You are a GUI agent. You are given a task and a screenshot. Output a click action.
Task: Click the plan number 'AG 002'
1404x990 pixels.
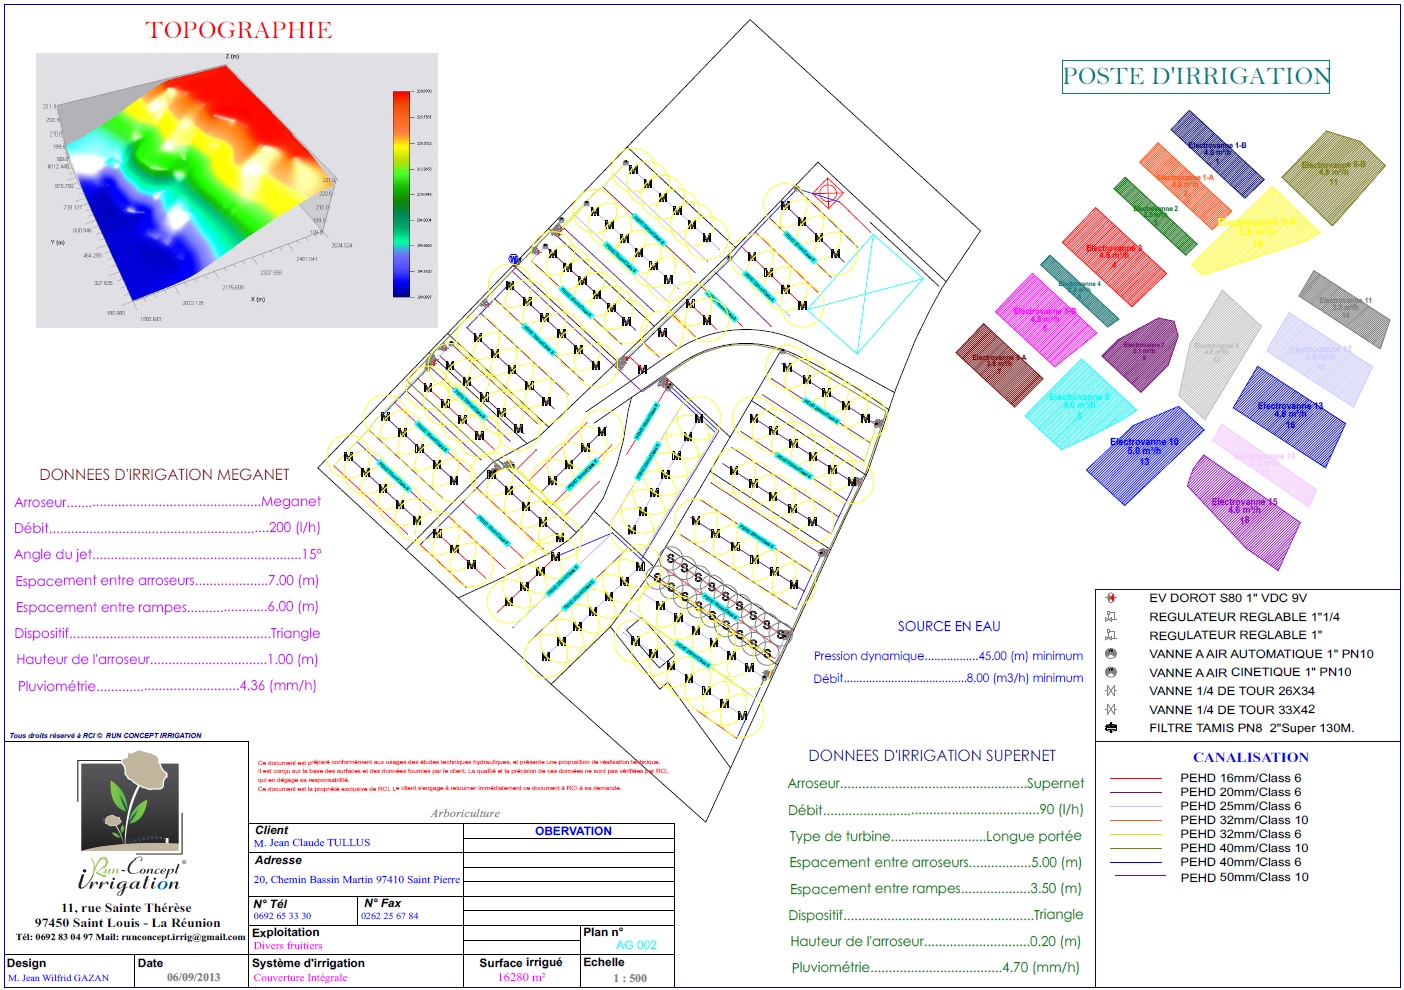click(636, 945)
